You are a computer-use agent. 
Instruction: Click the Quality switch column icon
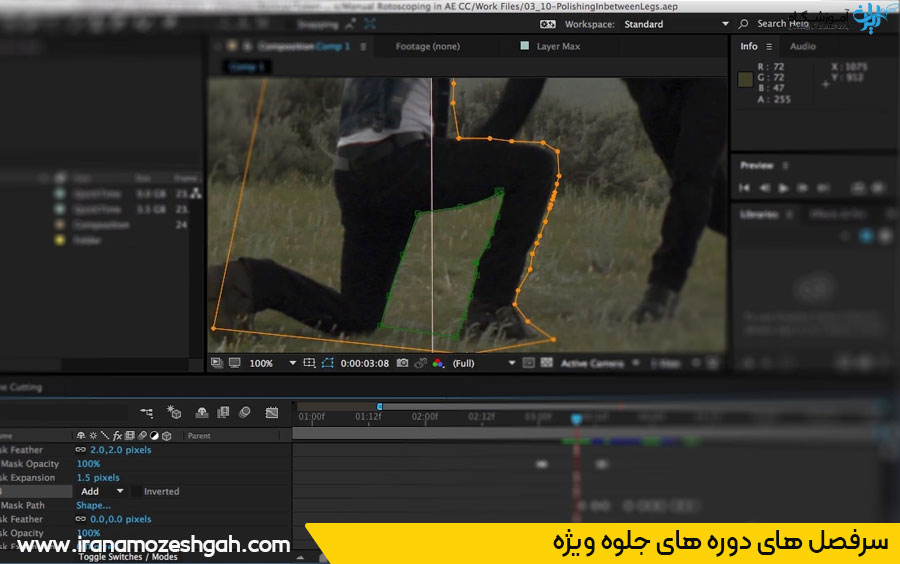(104, 435)
